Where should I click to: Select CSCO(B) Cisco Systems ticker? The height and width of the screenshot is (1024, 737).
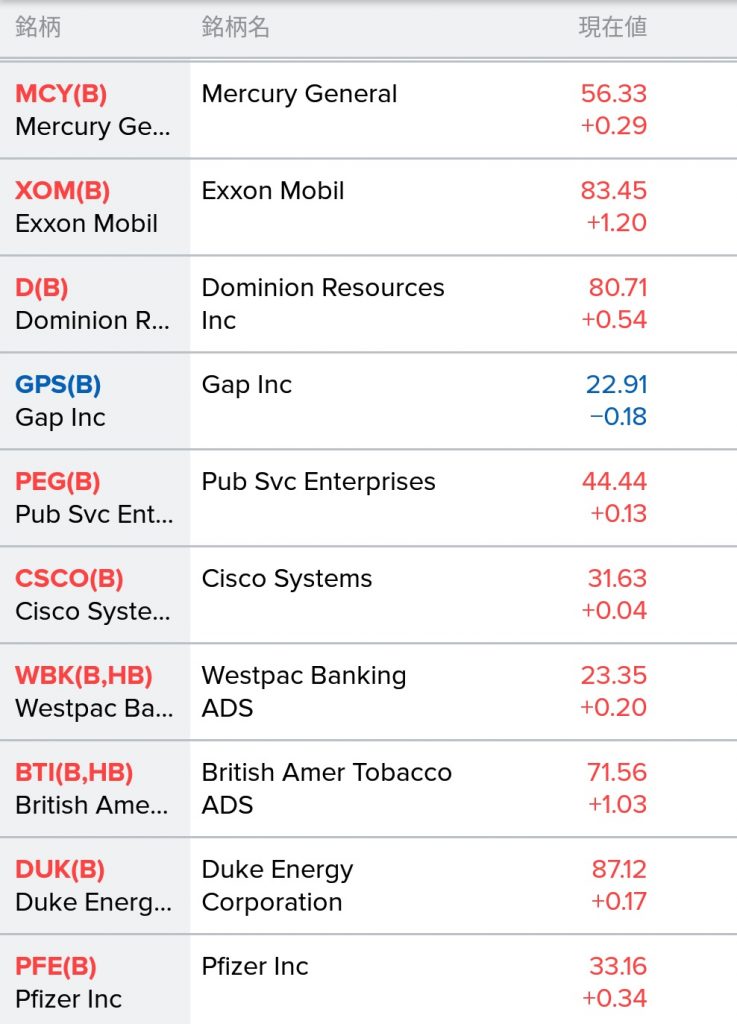[x=69, y=579]
